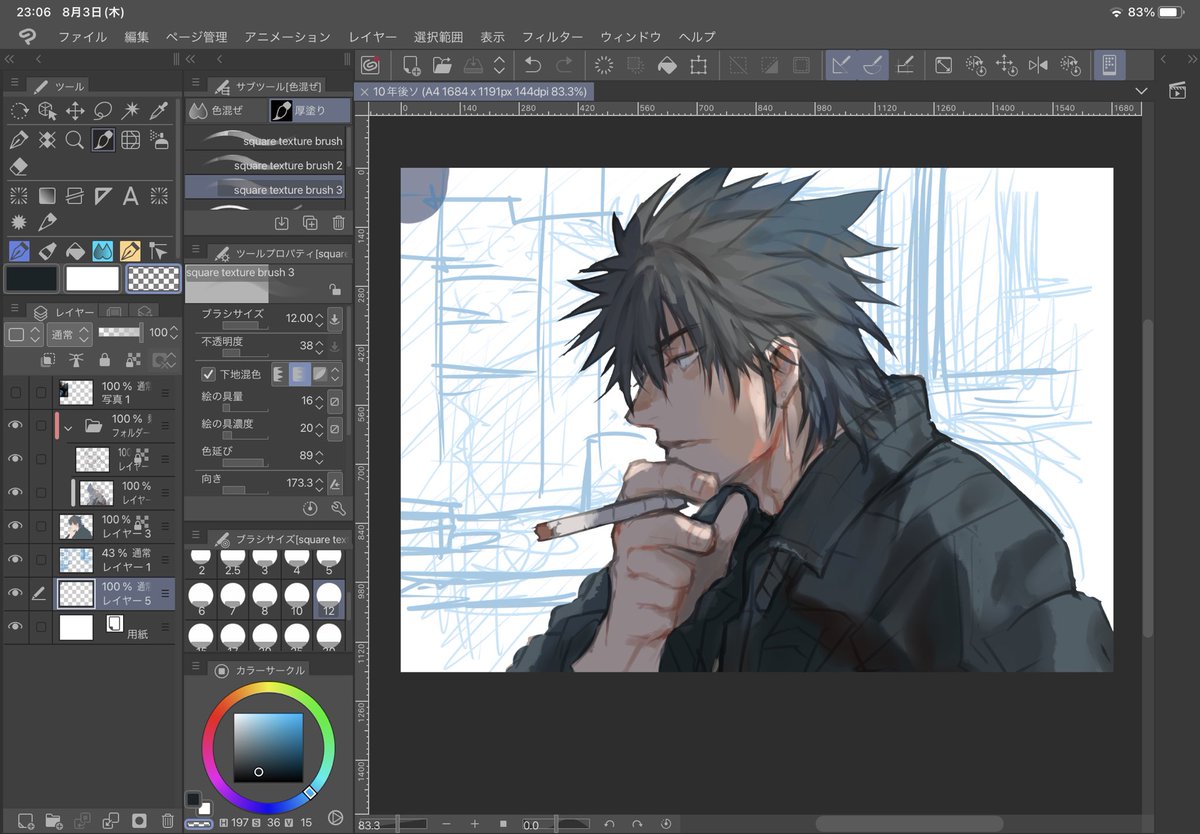The image size is (1200, 834).
Task: Open the フィルター menu
Action: 552,37
